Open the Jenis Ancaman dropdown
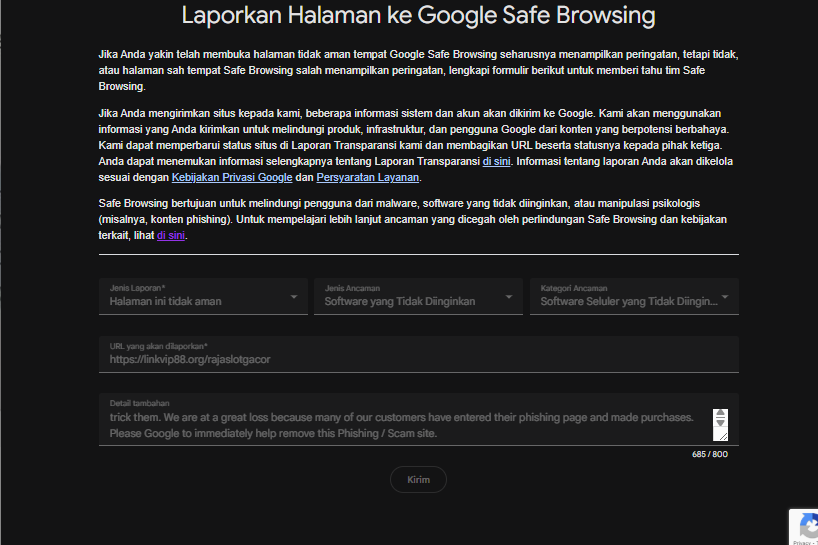Image resolution: width=818 pixels, height=545 pixels. click(418, 296)
